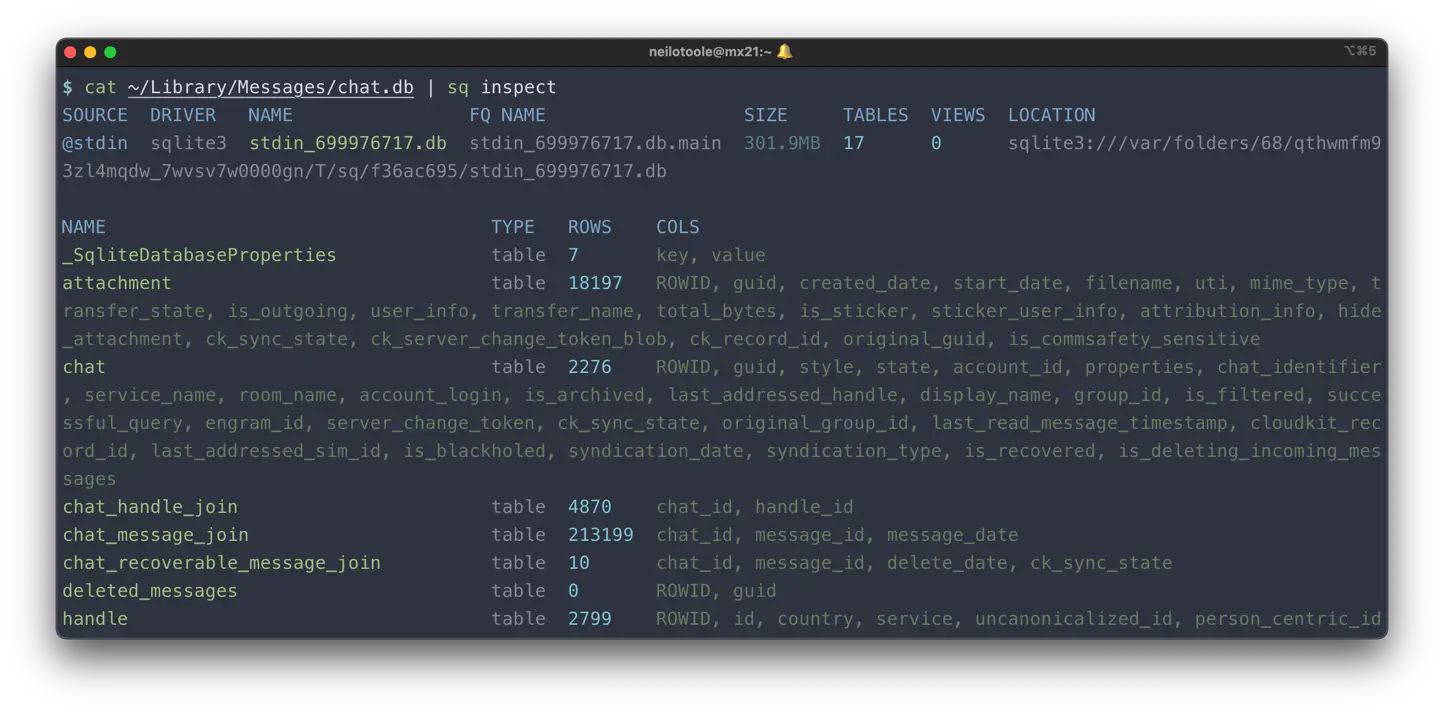The width and height of the screenshot is (1444, 713).
Task: Click the chat row count 2276
Action: [590, 367]
